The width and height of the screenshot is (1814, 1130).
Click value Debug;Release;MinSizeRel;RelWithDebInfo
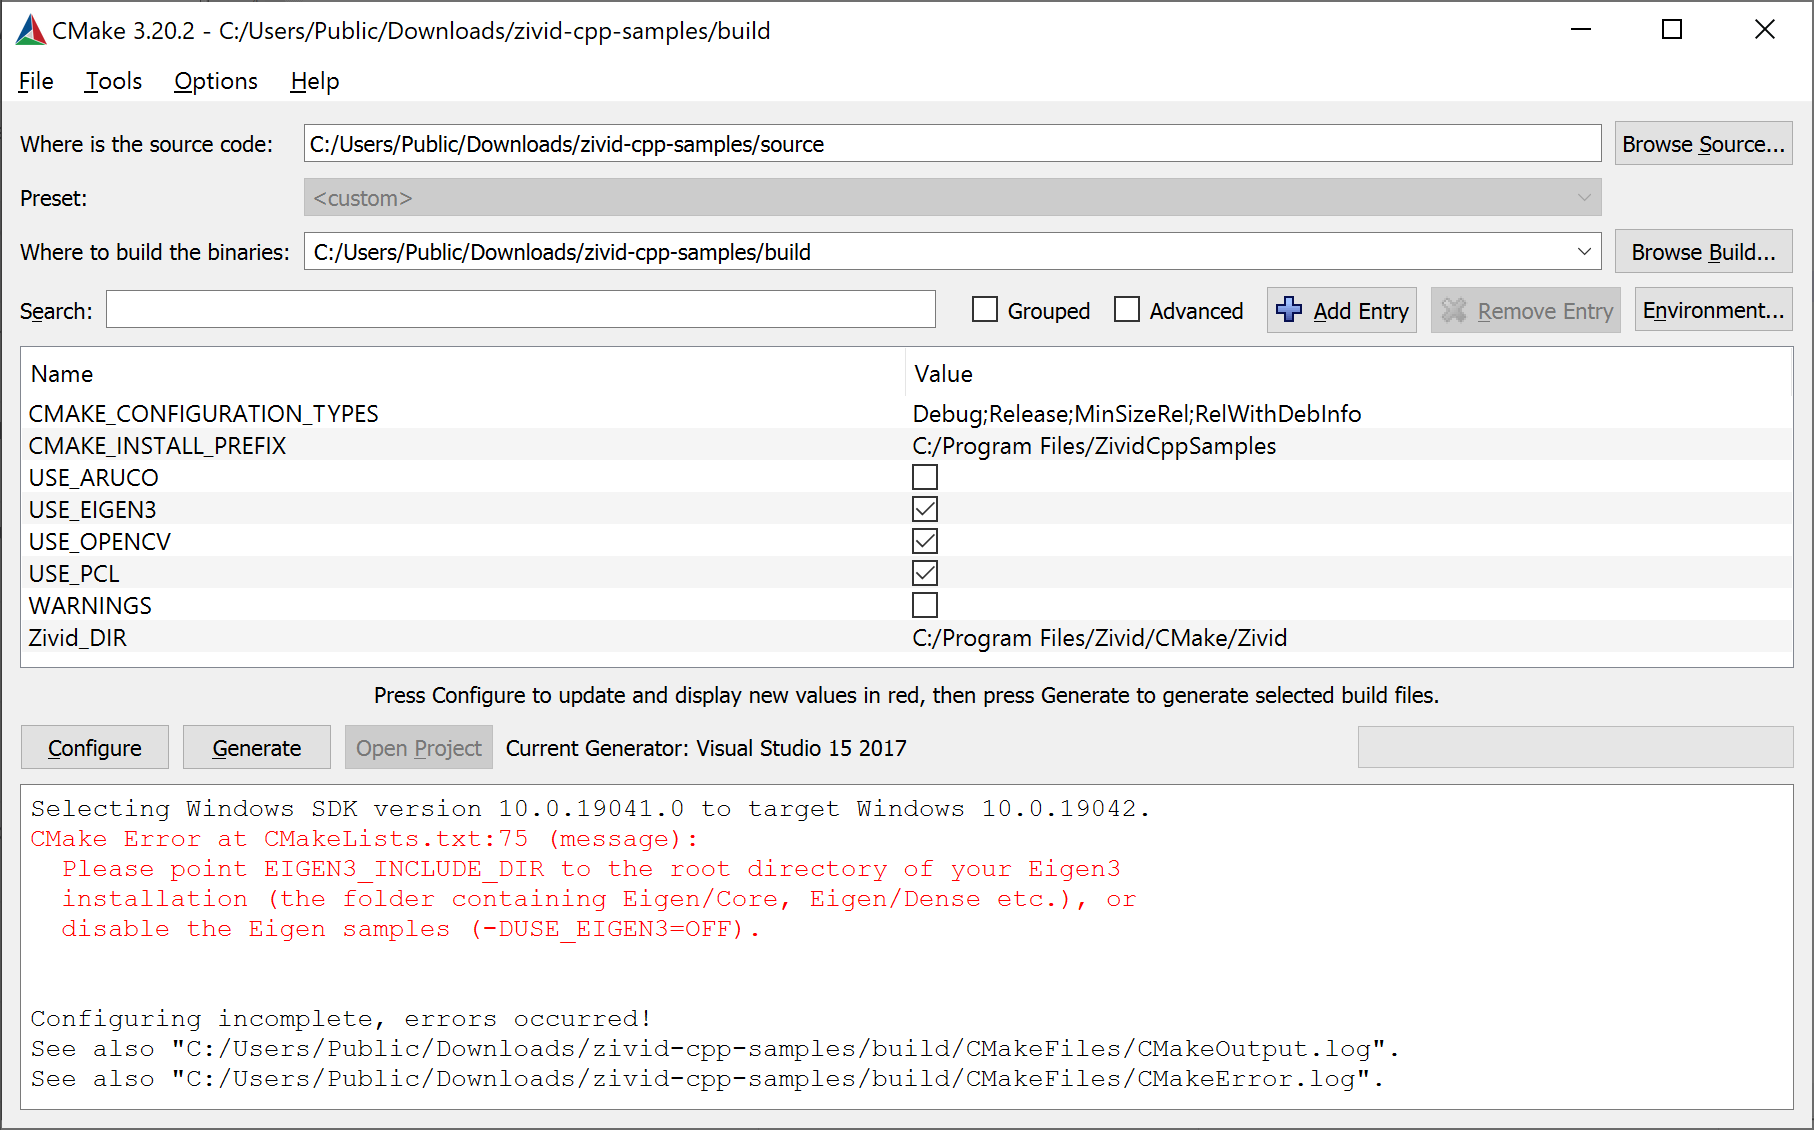coord(1136,414)
